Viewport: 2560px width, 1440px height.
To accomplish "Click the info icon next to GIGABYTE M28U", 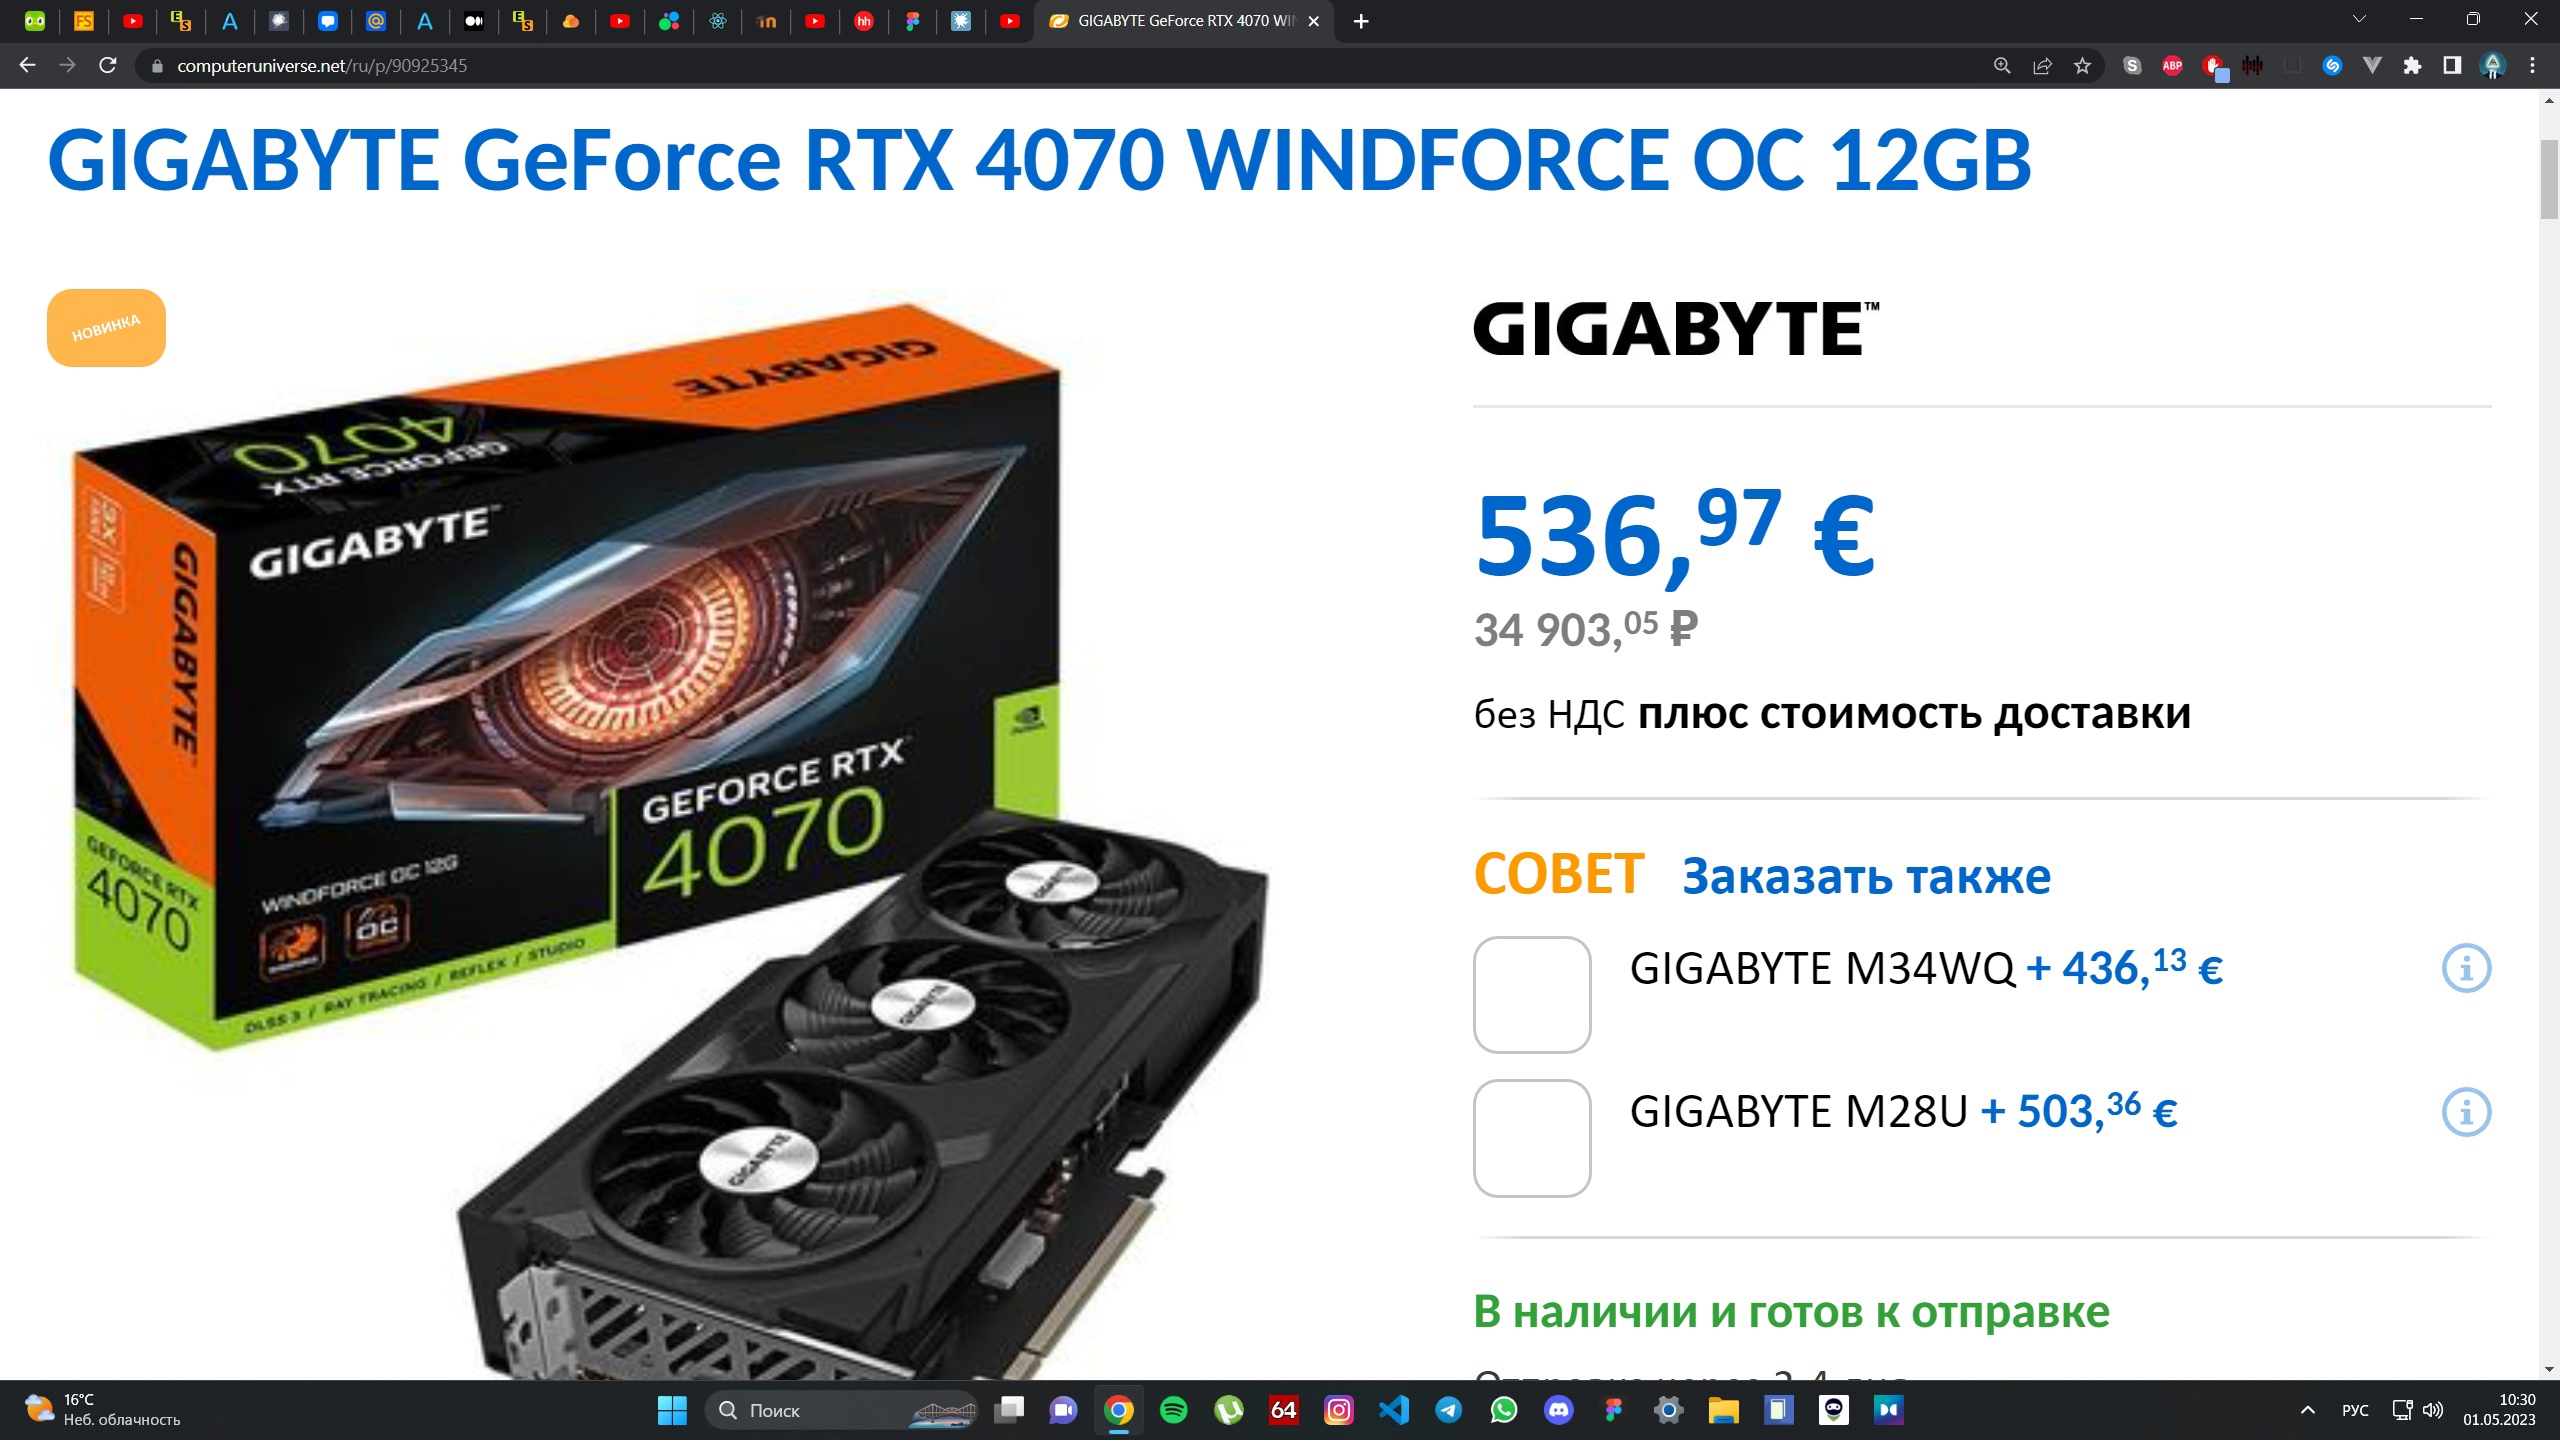I will [2466, 1112].
